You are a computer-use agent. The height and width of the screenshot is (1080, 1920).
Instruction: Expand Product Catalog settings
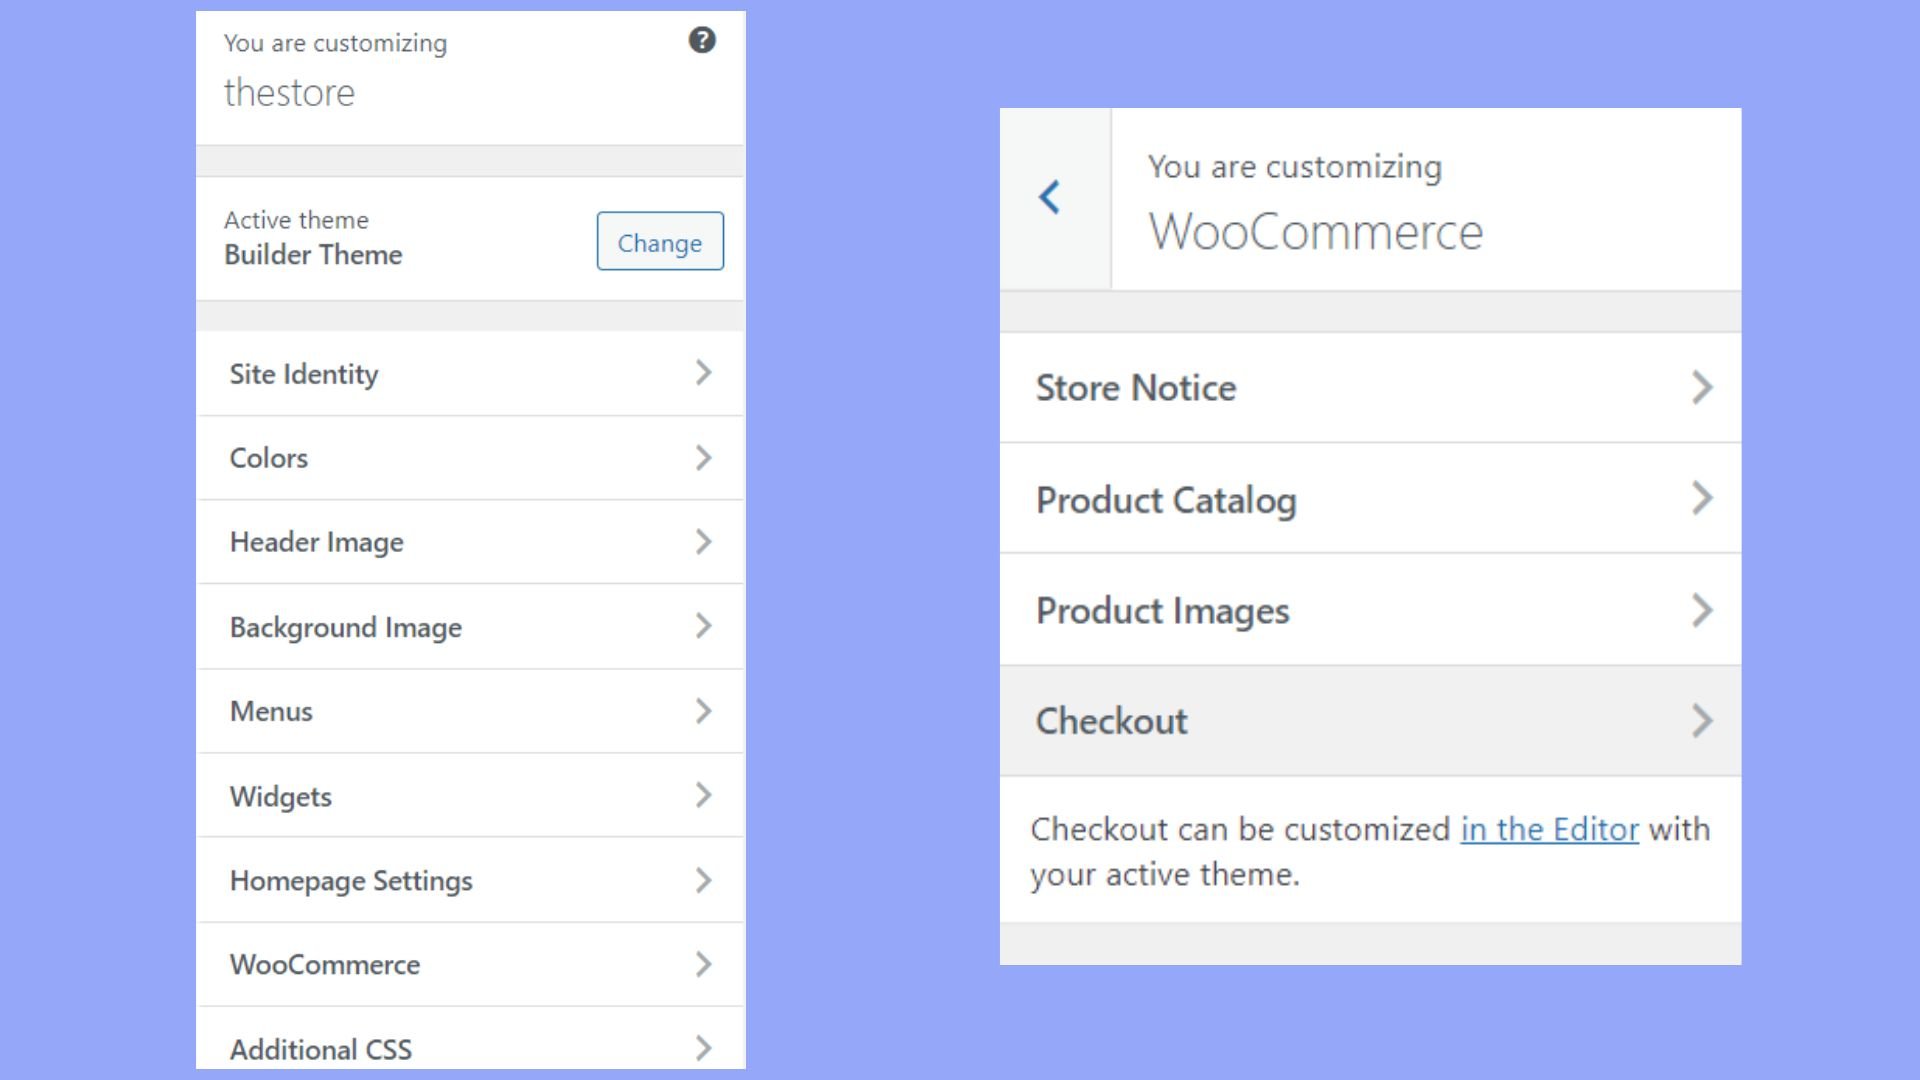1370,498
